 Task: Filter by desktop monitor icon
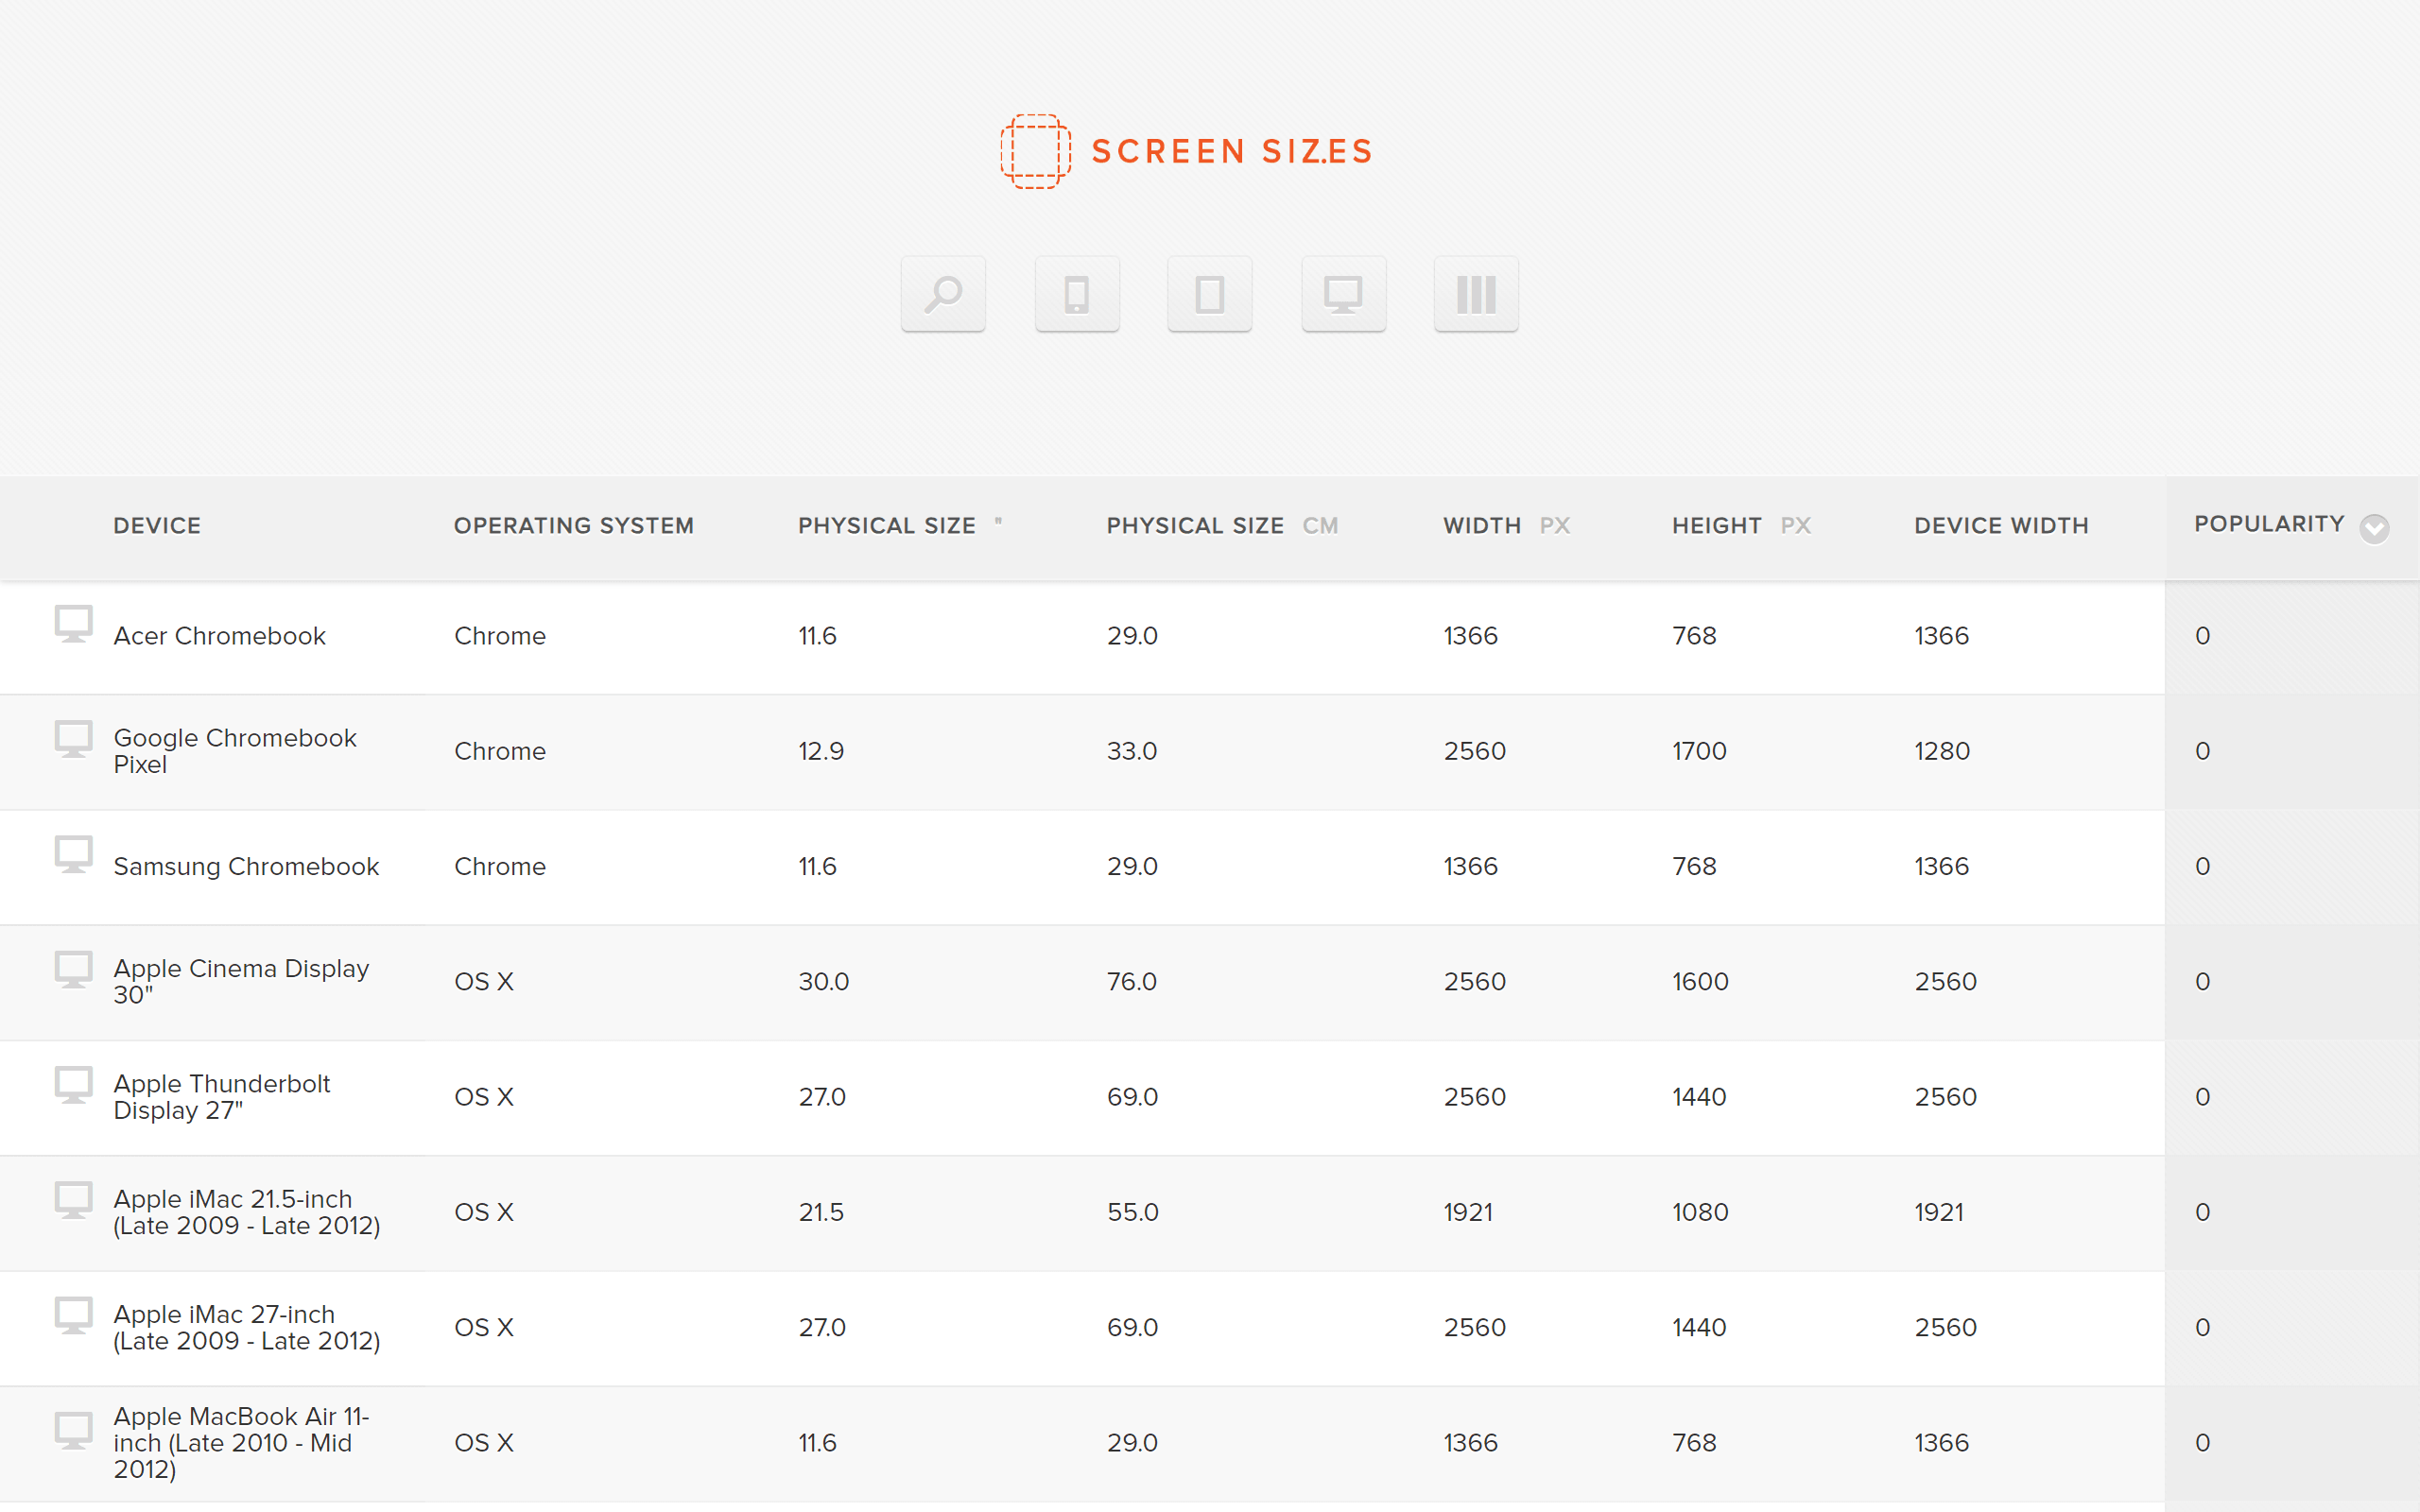pos(1343,294)
